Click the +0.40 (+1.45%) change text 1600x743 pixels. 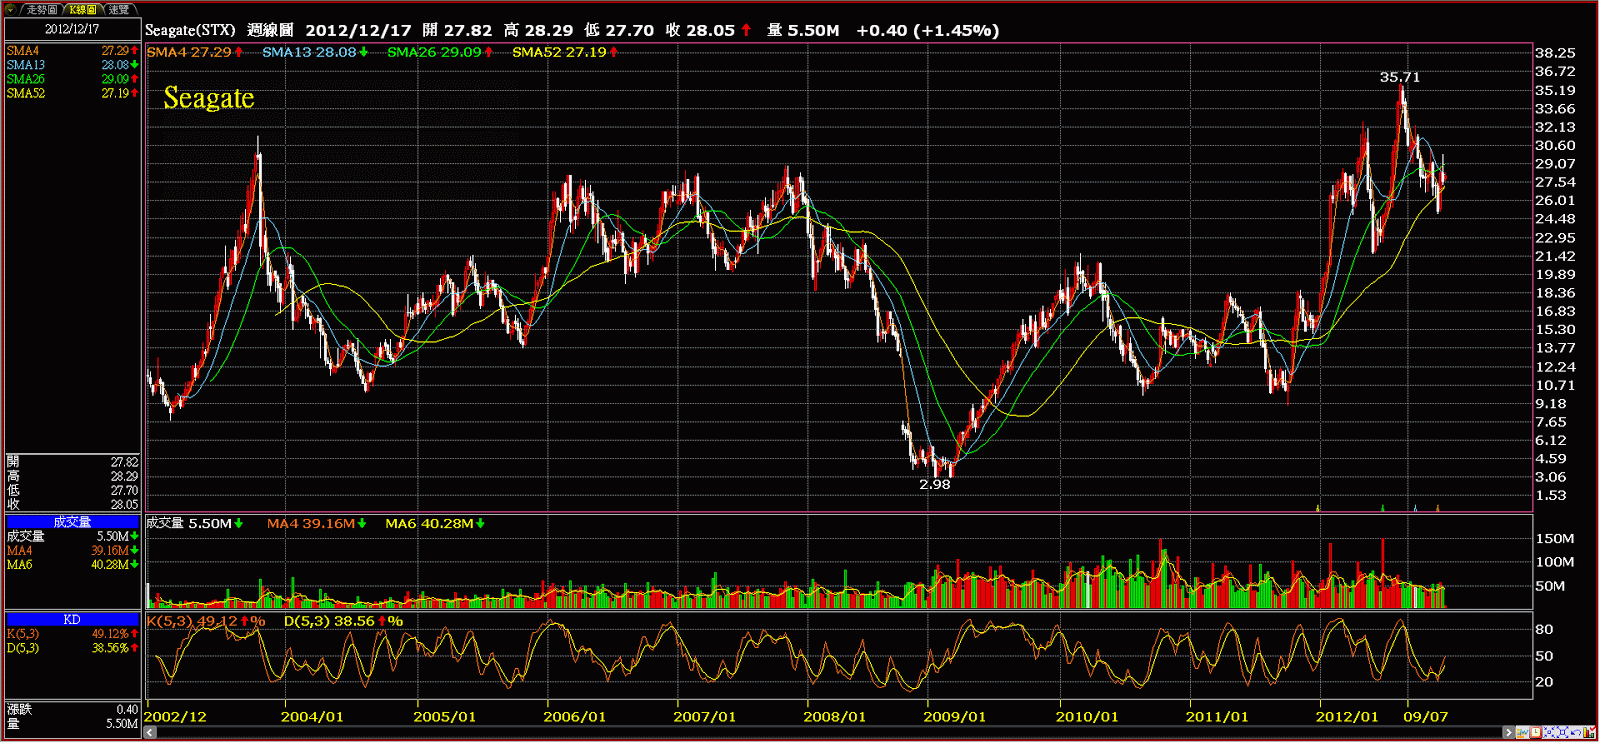pos(927,30)
